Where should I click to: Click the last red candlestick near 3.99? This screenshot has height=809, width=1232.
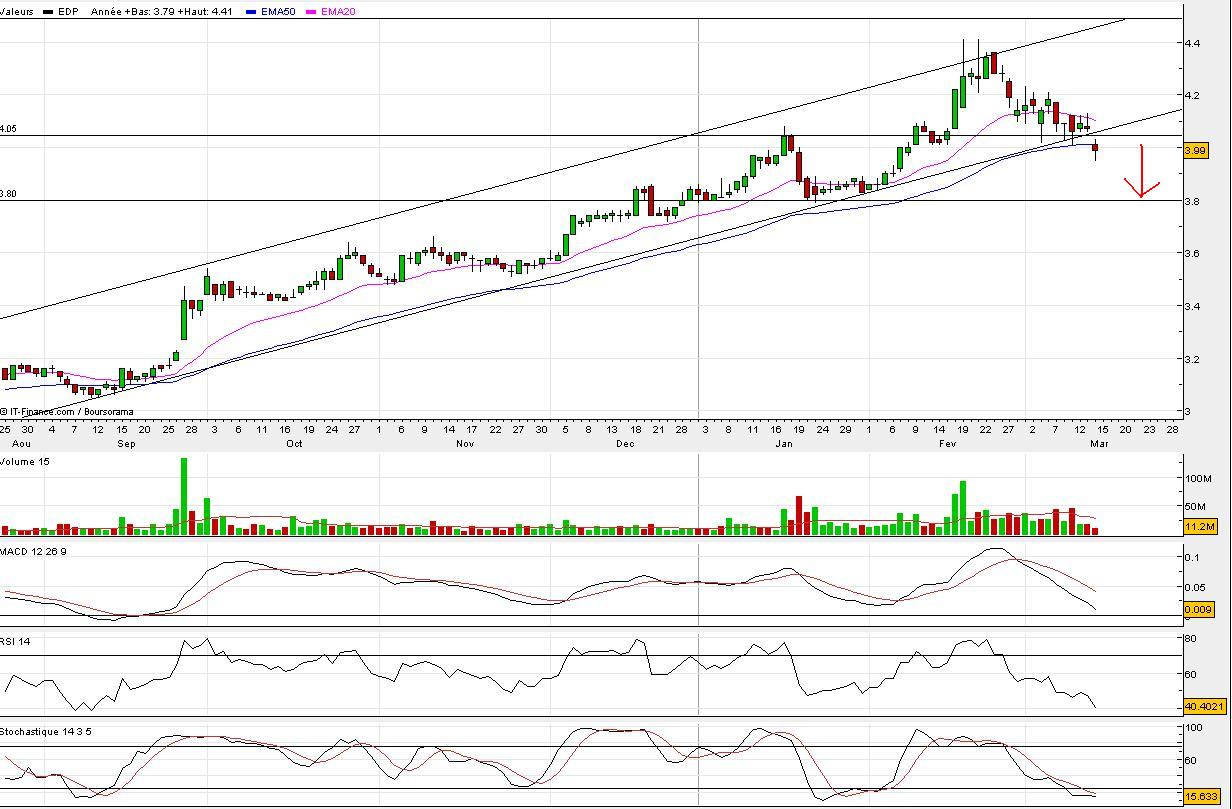coord(1096,150)
